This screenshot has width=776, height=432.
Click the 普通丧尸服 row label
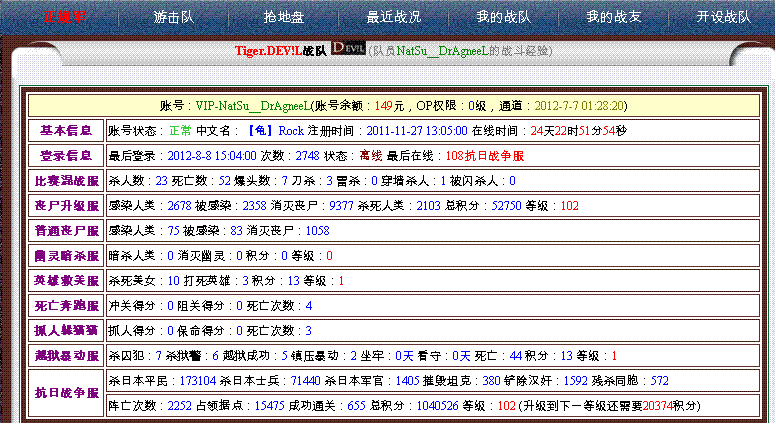(x=66, y=230)
